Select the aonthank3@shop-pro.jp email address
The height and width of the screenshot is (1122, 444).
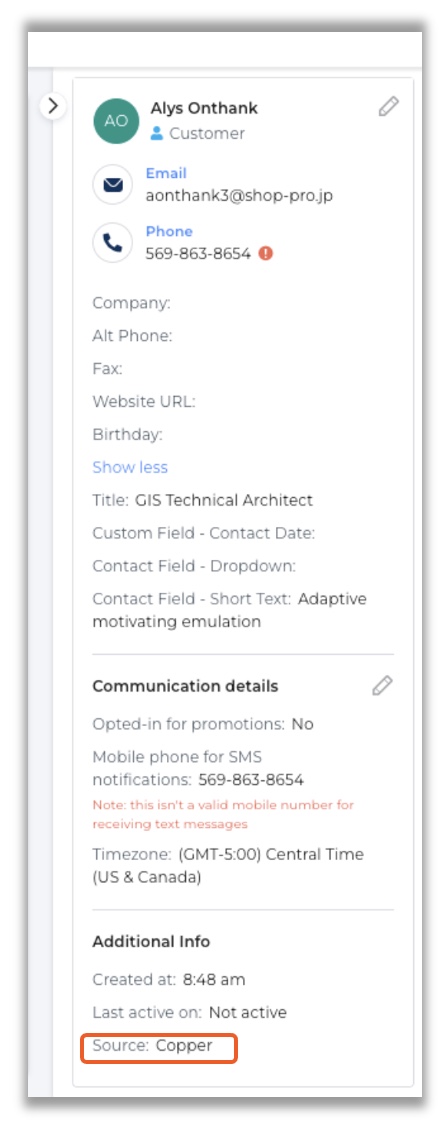pos(239,195)
